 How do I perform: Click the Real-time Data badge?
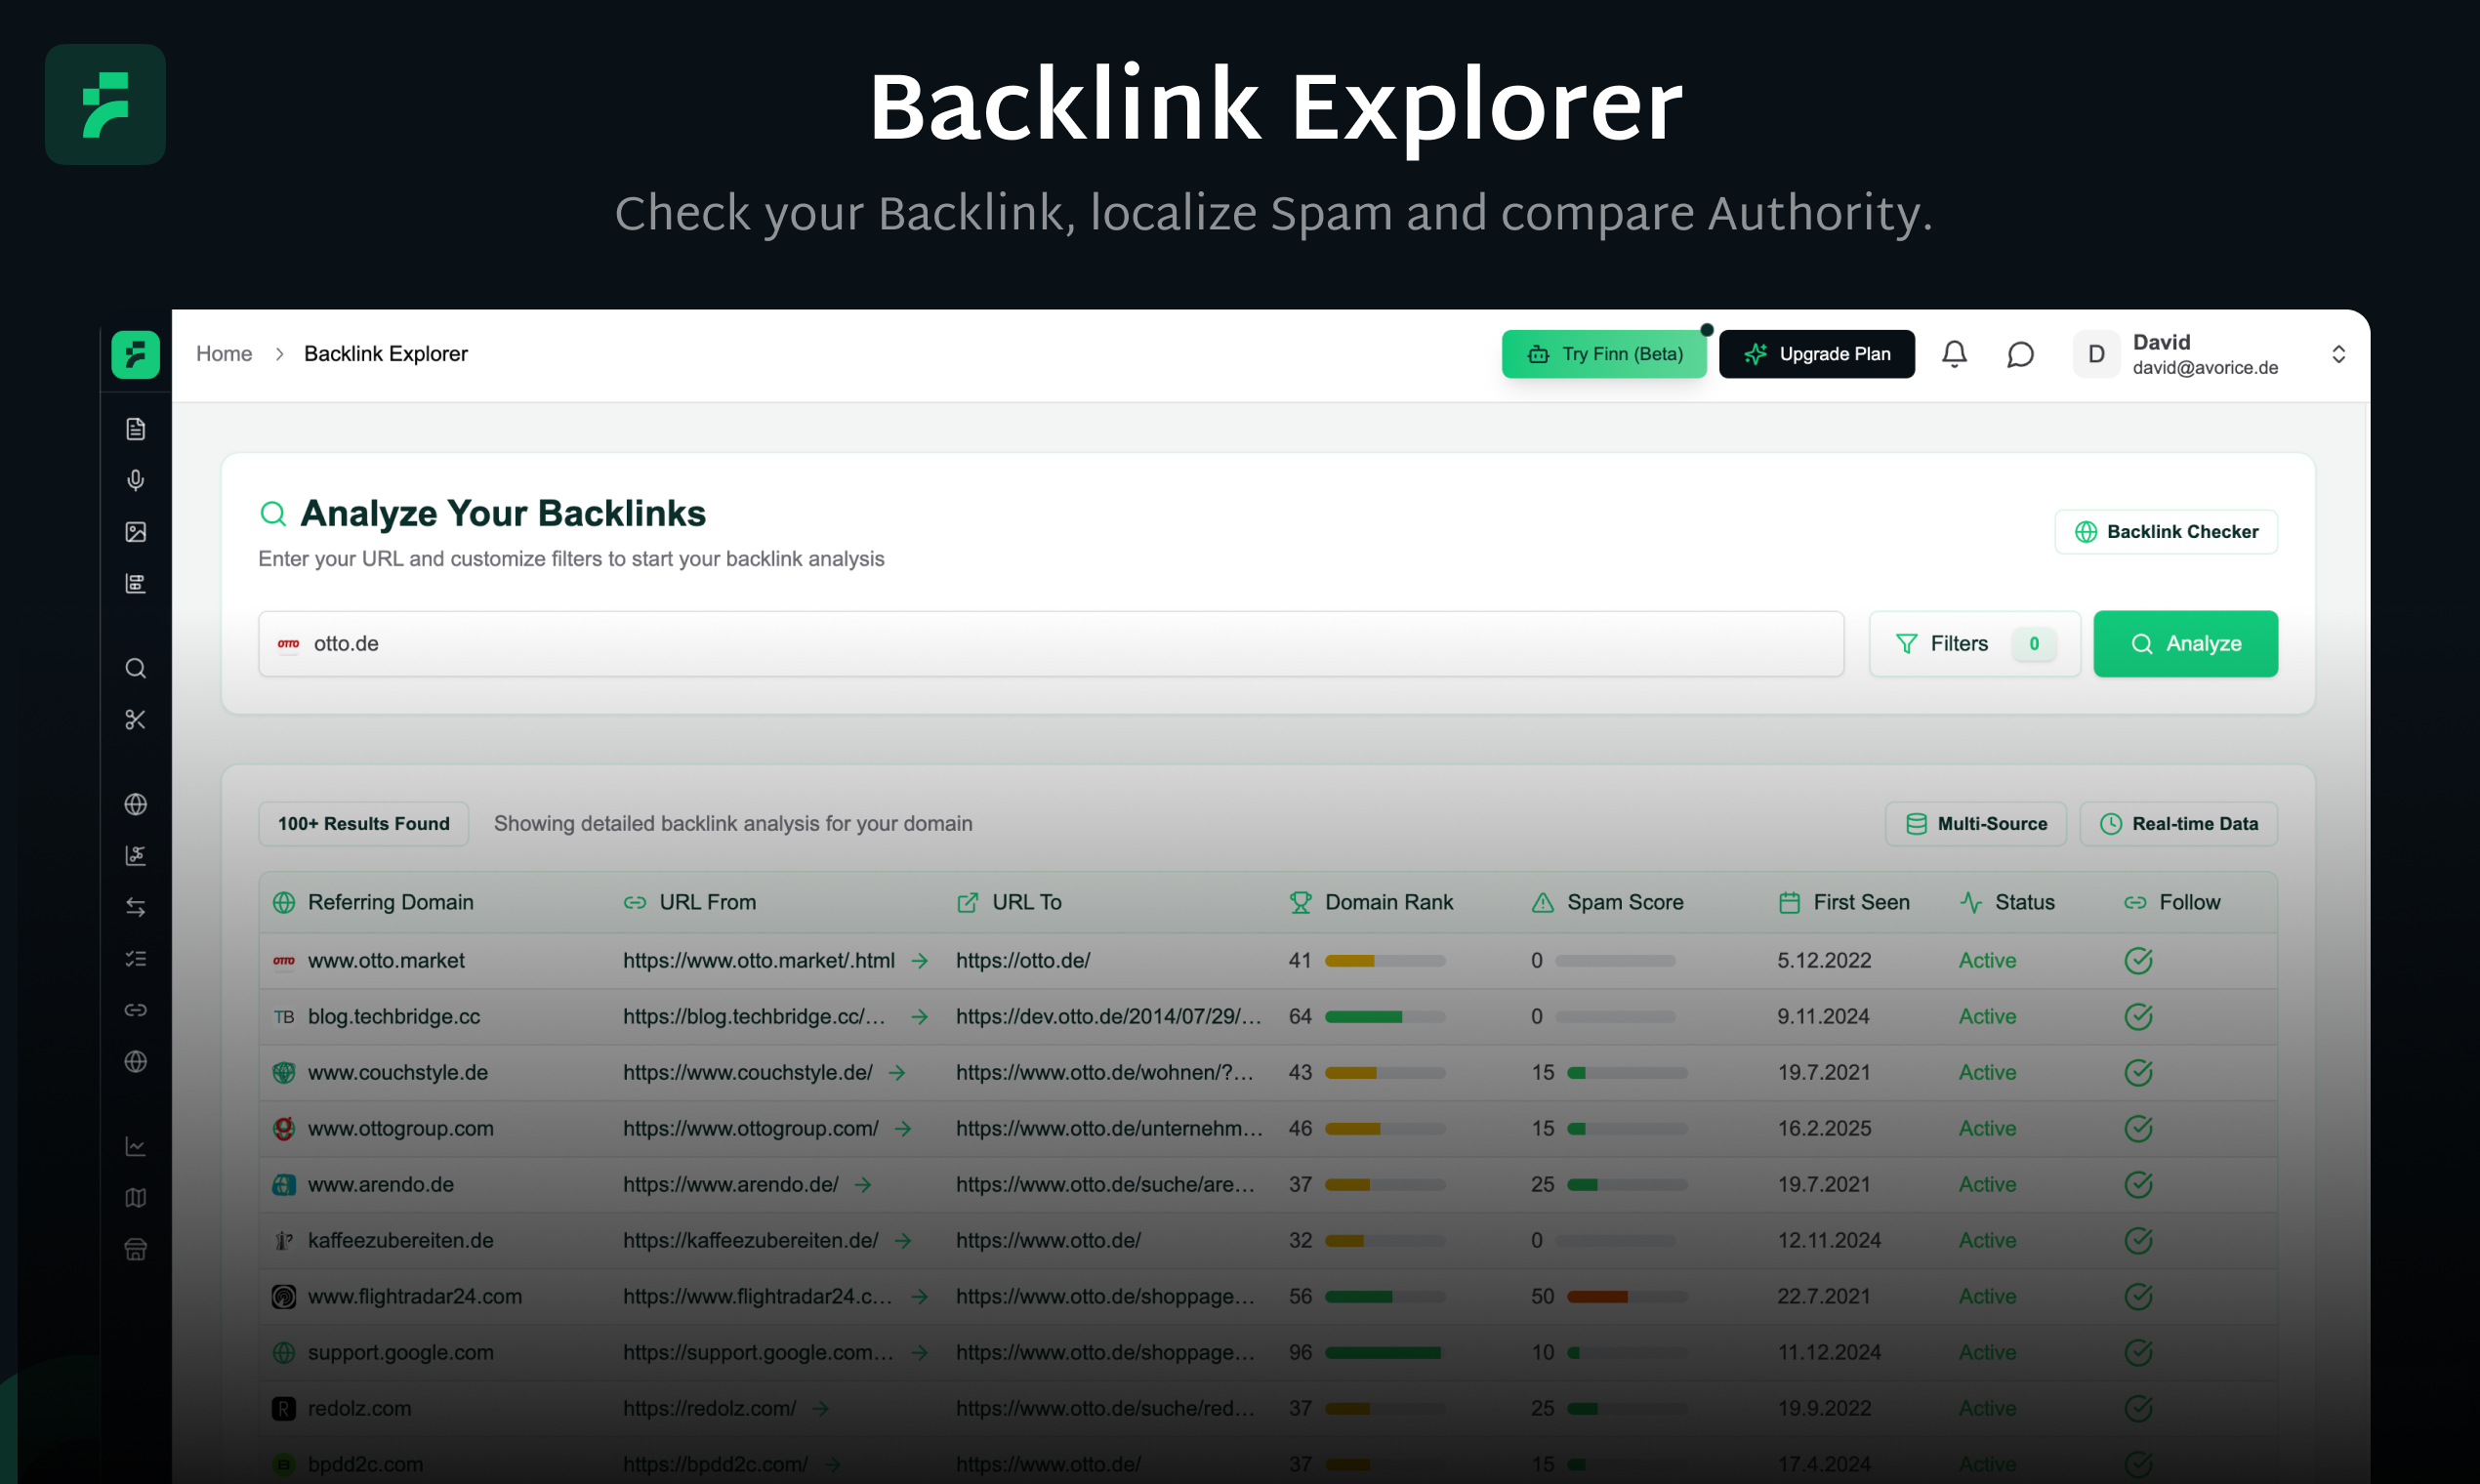pyautogui.click(x=2178, y=824)
